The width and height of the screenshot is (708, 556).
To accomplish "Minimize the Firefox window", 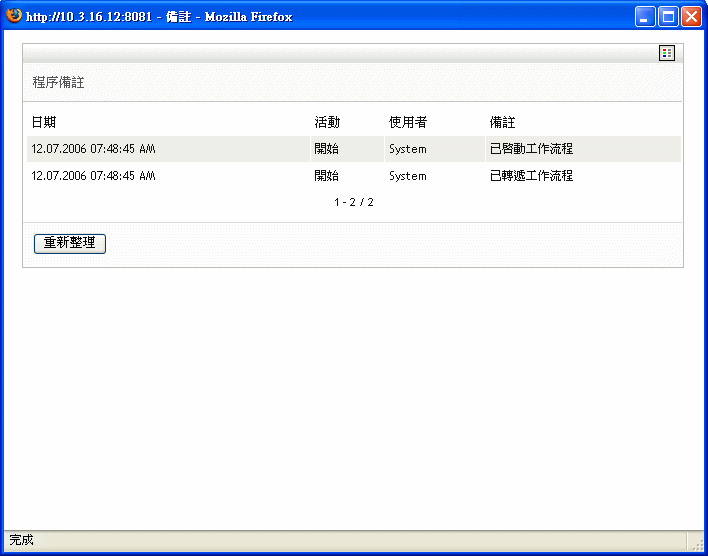I will click(x=645, y=17).
